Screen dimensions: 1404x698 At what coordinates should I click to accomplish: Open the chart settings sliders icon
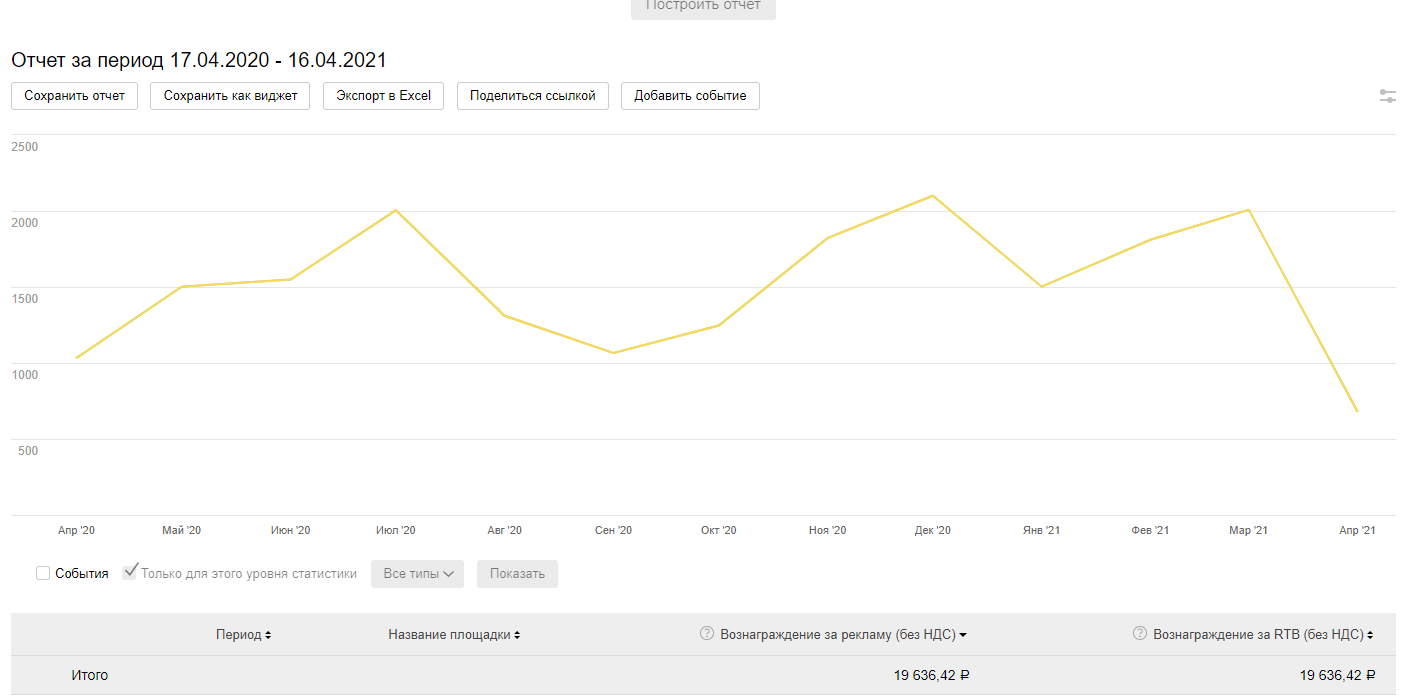pos(1387,96)
